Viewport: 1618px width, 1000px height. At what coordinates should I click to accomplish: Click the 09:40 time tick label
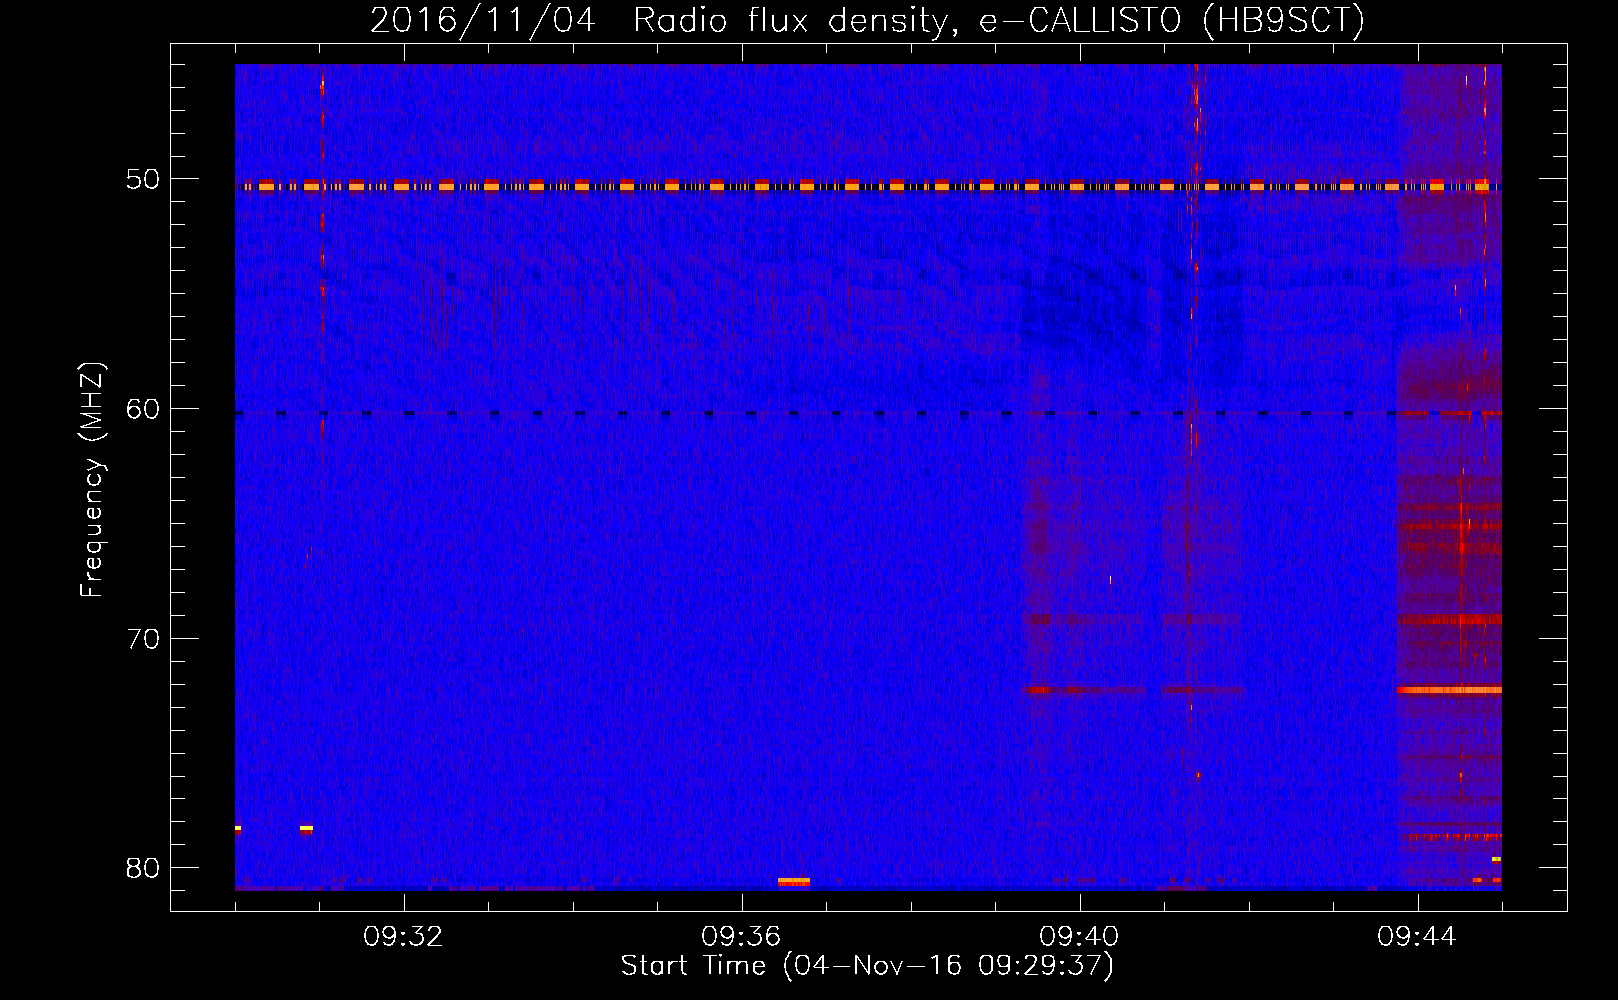click(x=1080, y=937)
